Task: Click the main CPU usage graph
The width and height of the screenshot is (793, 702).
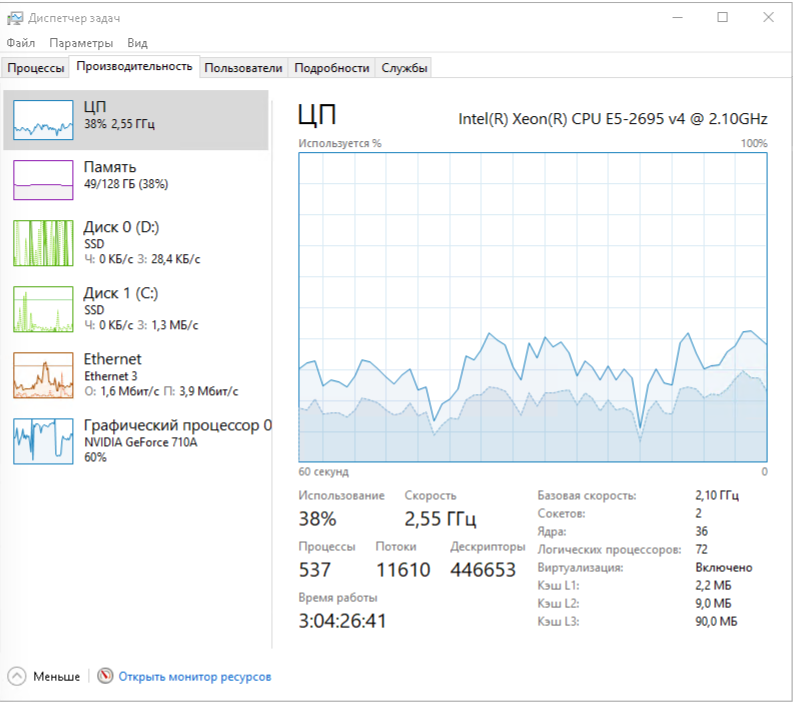Action: (533, 308)
